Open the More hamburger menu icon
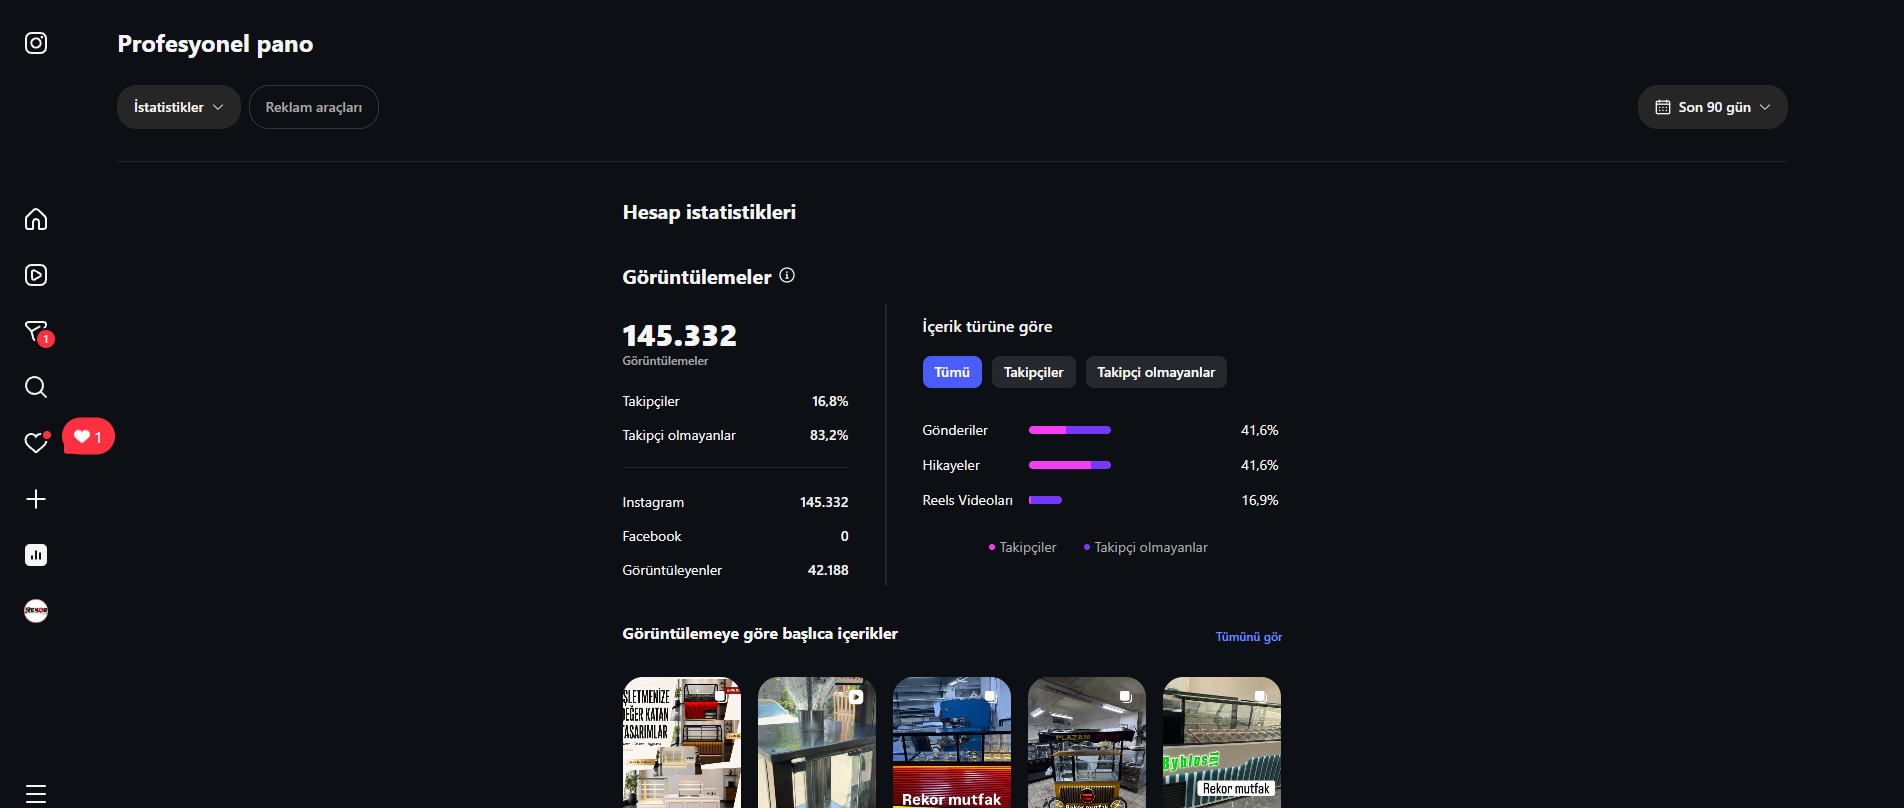 coord(36,794)
